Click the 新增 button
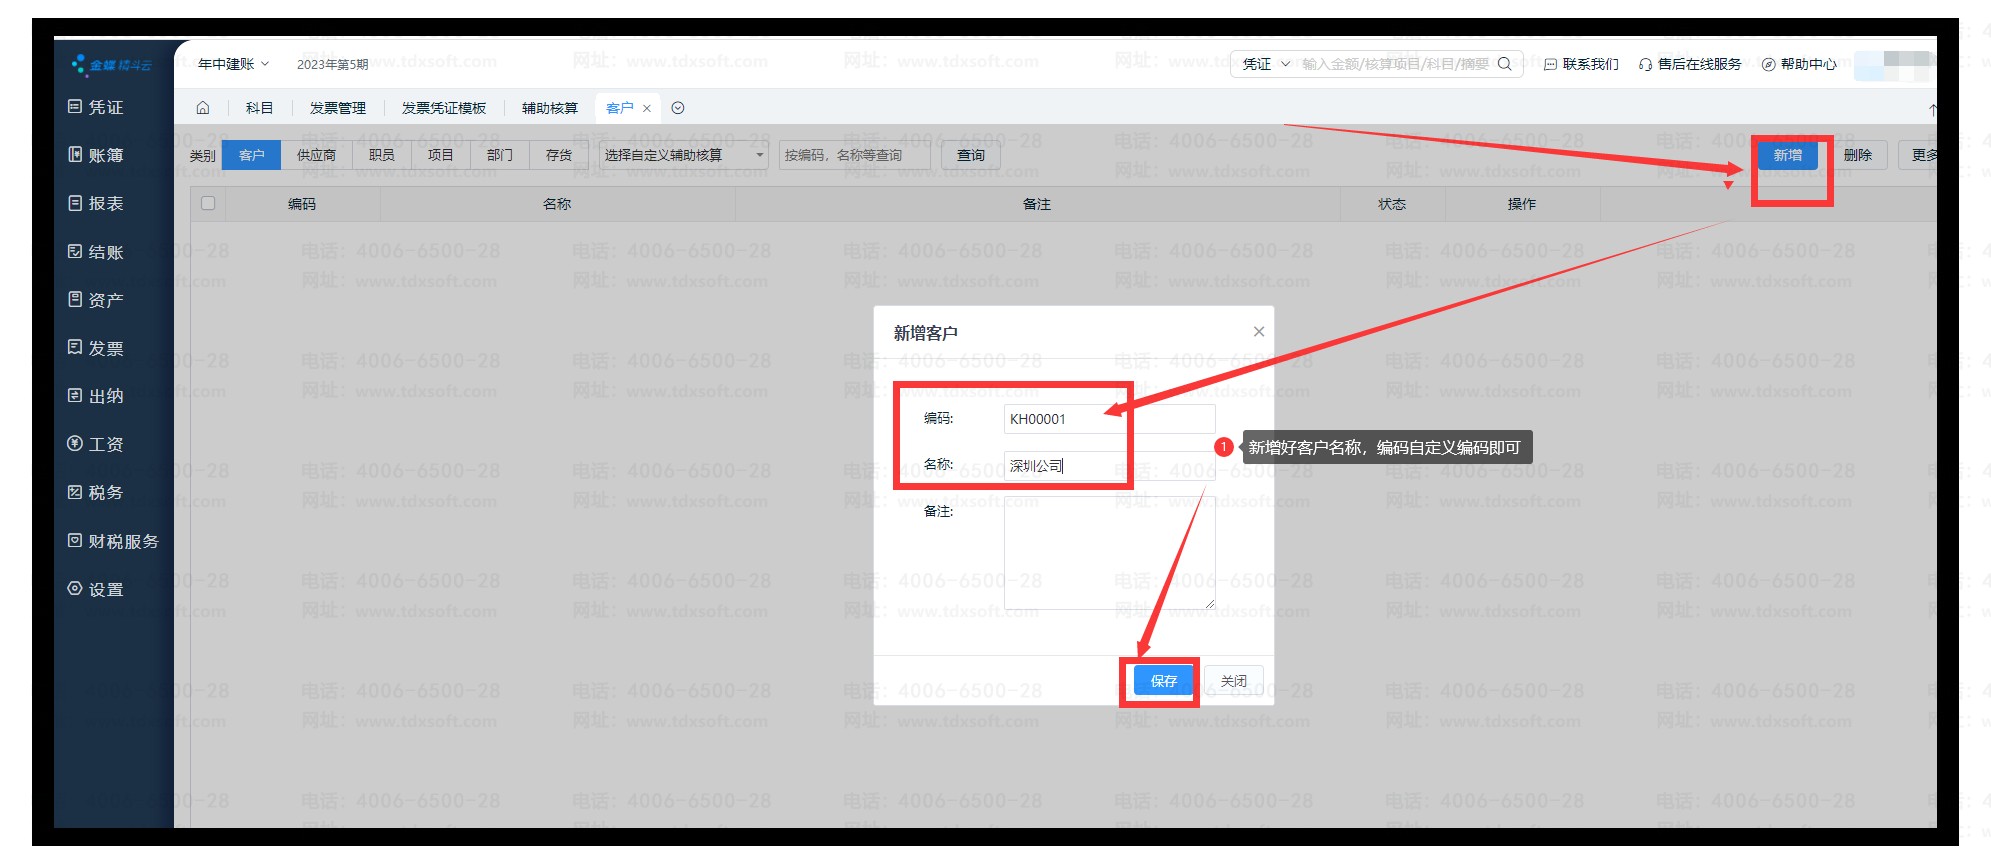The width and height of the screenshot is (1991, 864). (1787, 155)
